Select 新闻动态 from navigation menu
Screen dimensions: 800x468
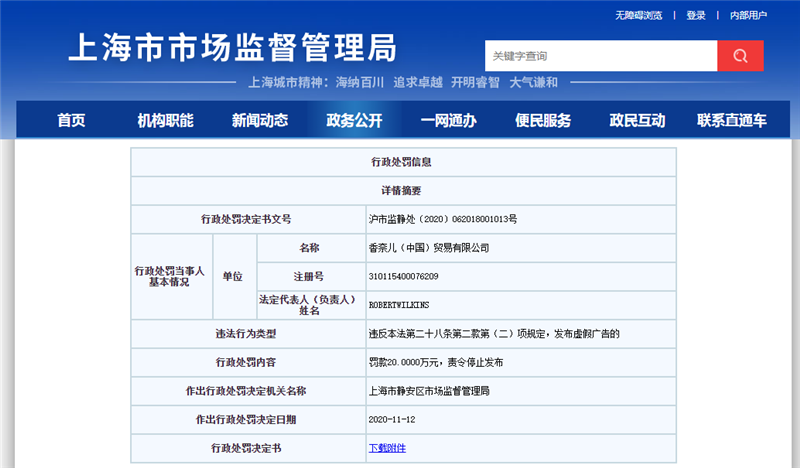click(x=260, y=121)
